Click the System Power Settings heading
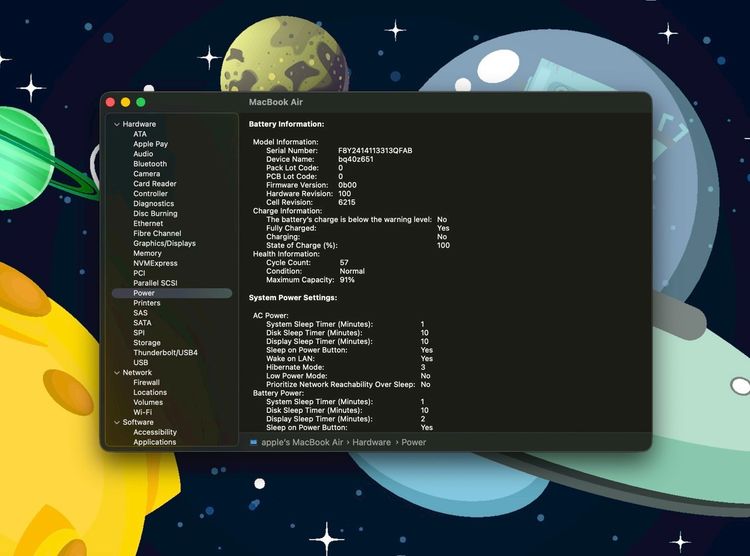 click(x=293, y=298)
